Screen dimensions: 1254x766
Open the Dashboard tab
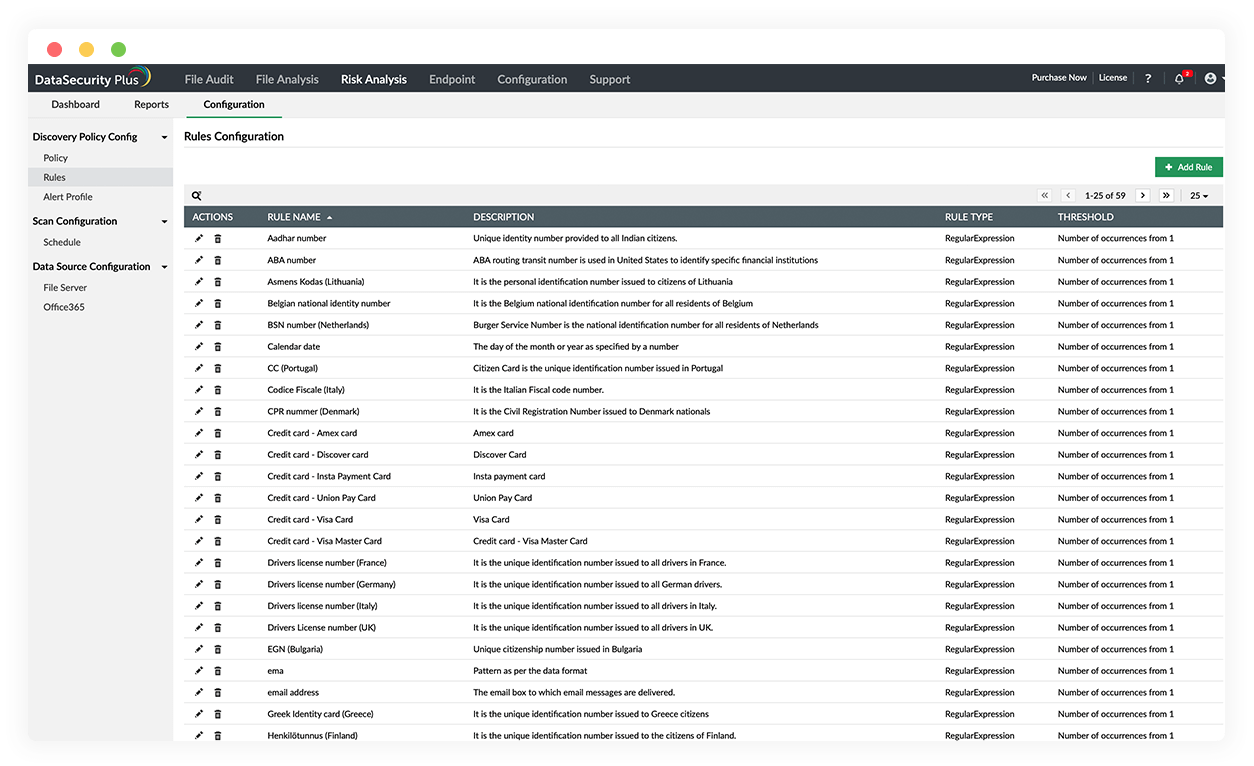coord(75,104)
